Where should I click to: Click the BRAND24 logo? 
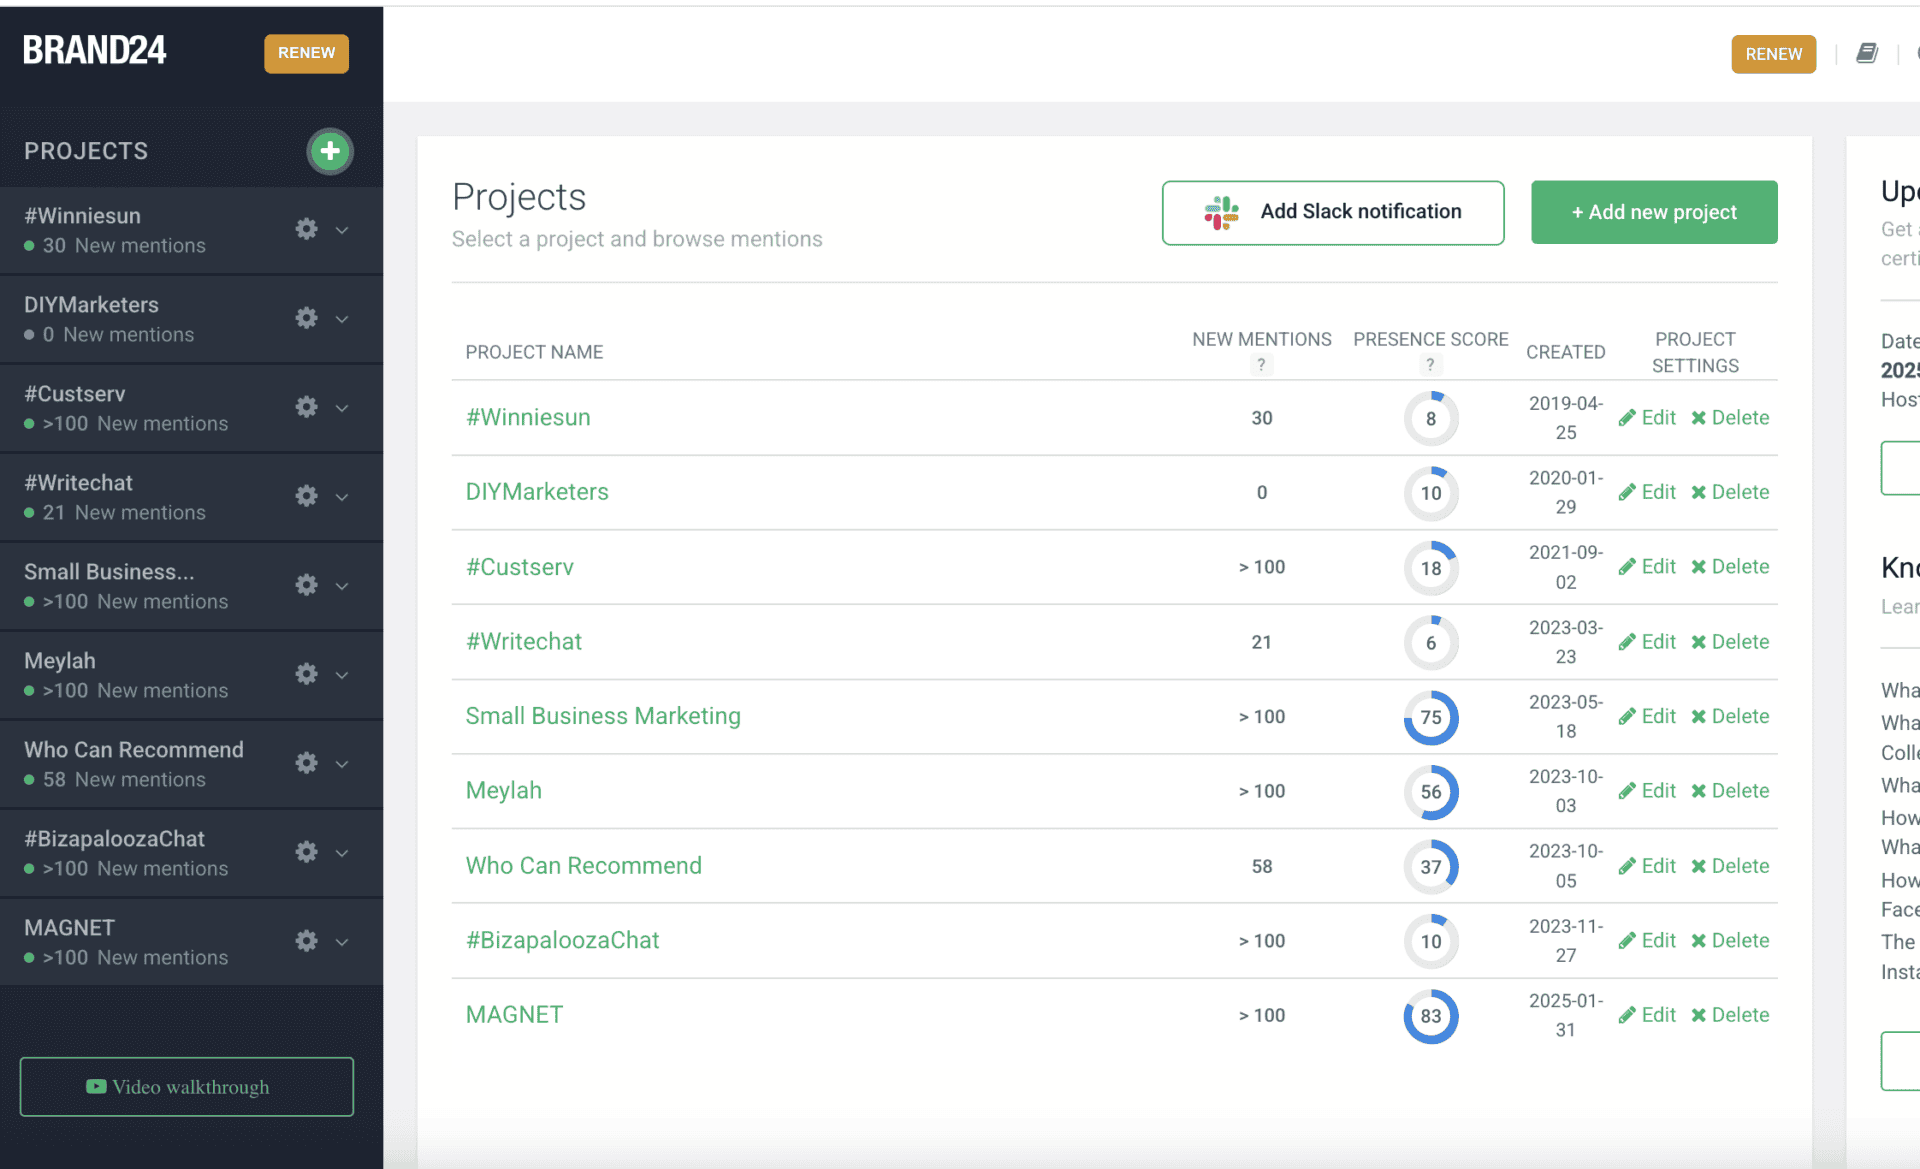click(x=94, y=49)
